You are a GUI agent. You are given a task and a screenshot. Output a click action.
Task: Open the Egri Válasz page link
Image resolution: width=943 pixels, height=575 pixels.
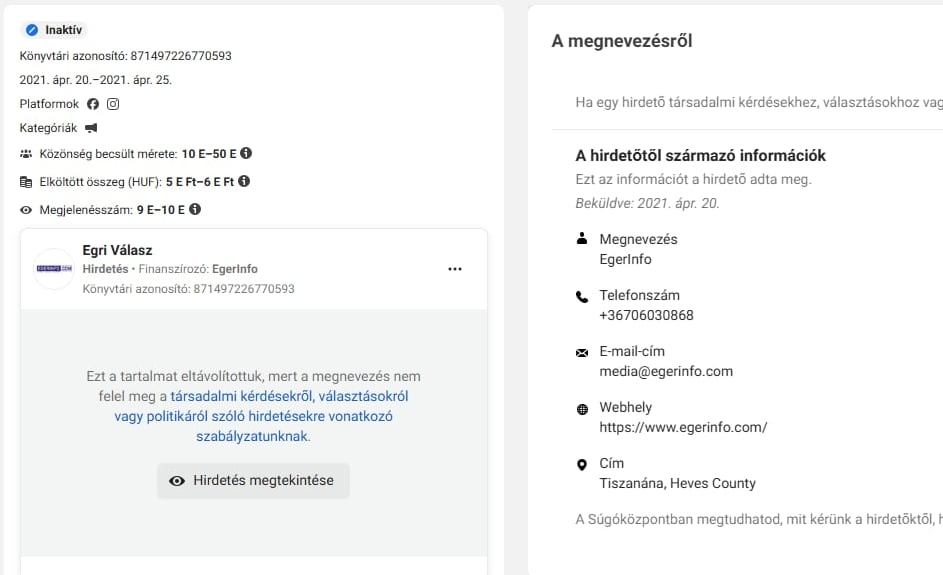[117, 250]
